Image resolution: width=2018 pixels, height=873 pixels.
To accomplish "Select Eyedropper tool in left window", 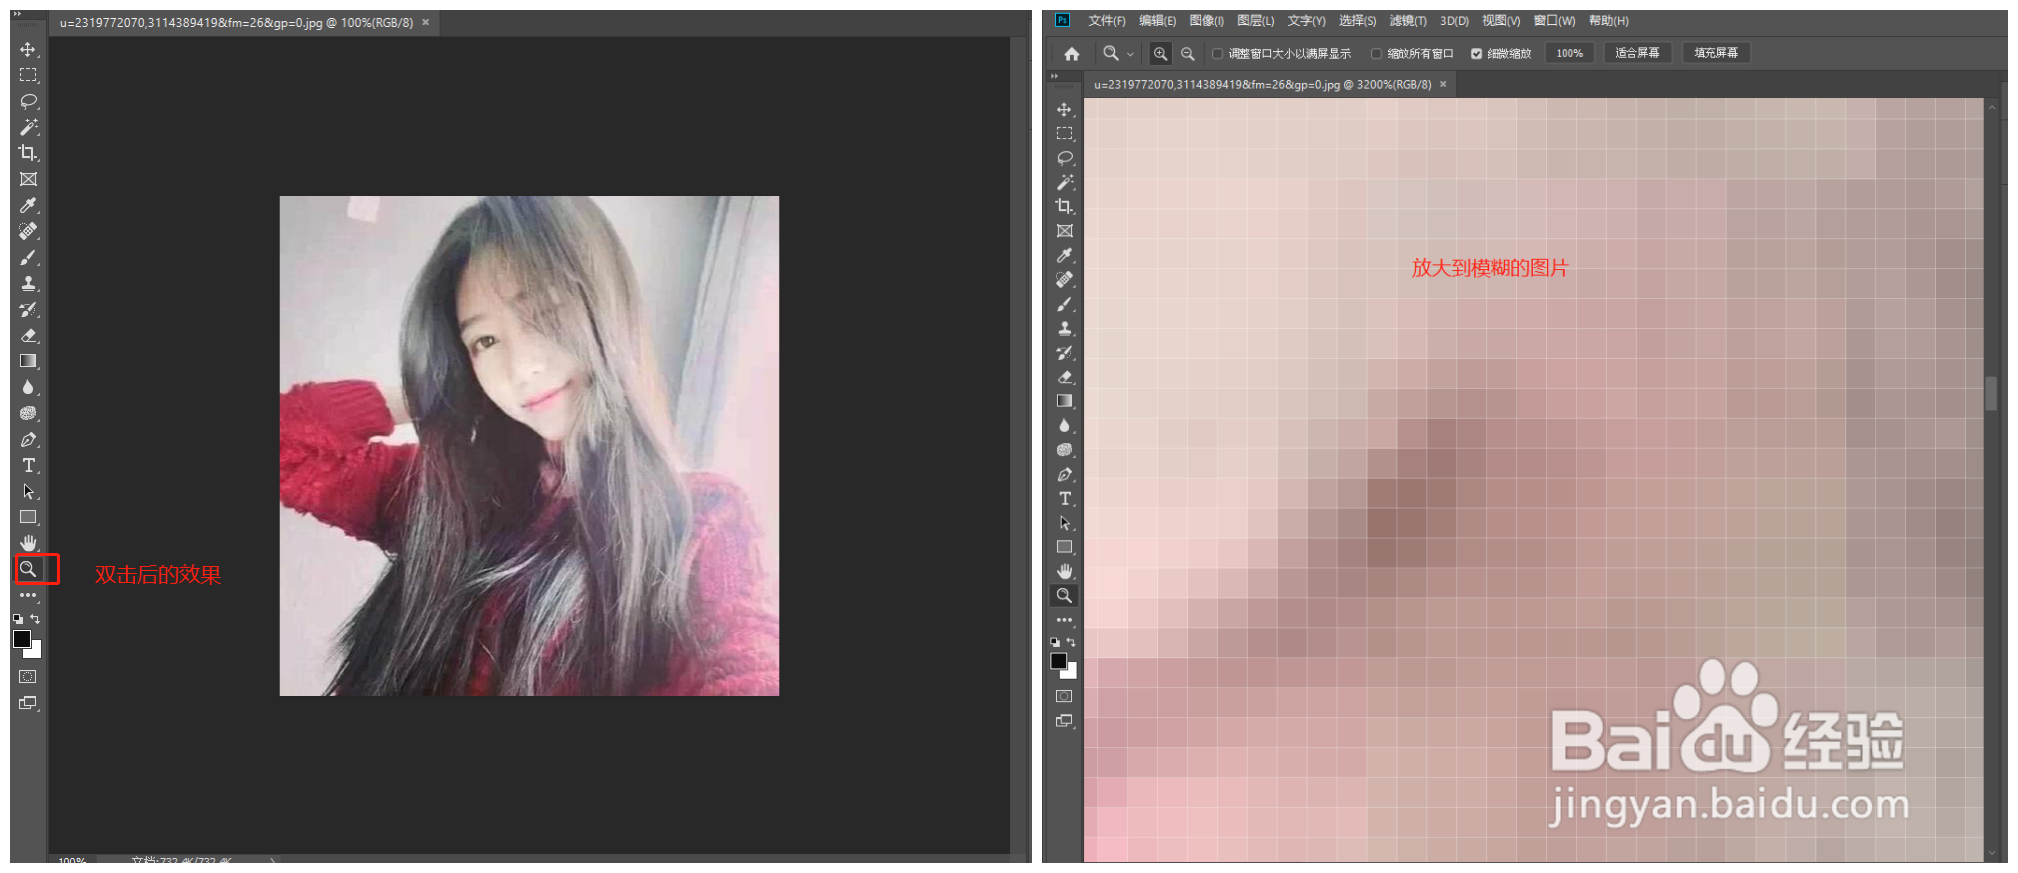I will [28, 205].
